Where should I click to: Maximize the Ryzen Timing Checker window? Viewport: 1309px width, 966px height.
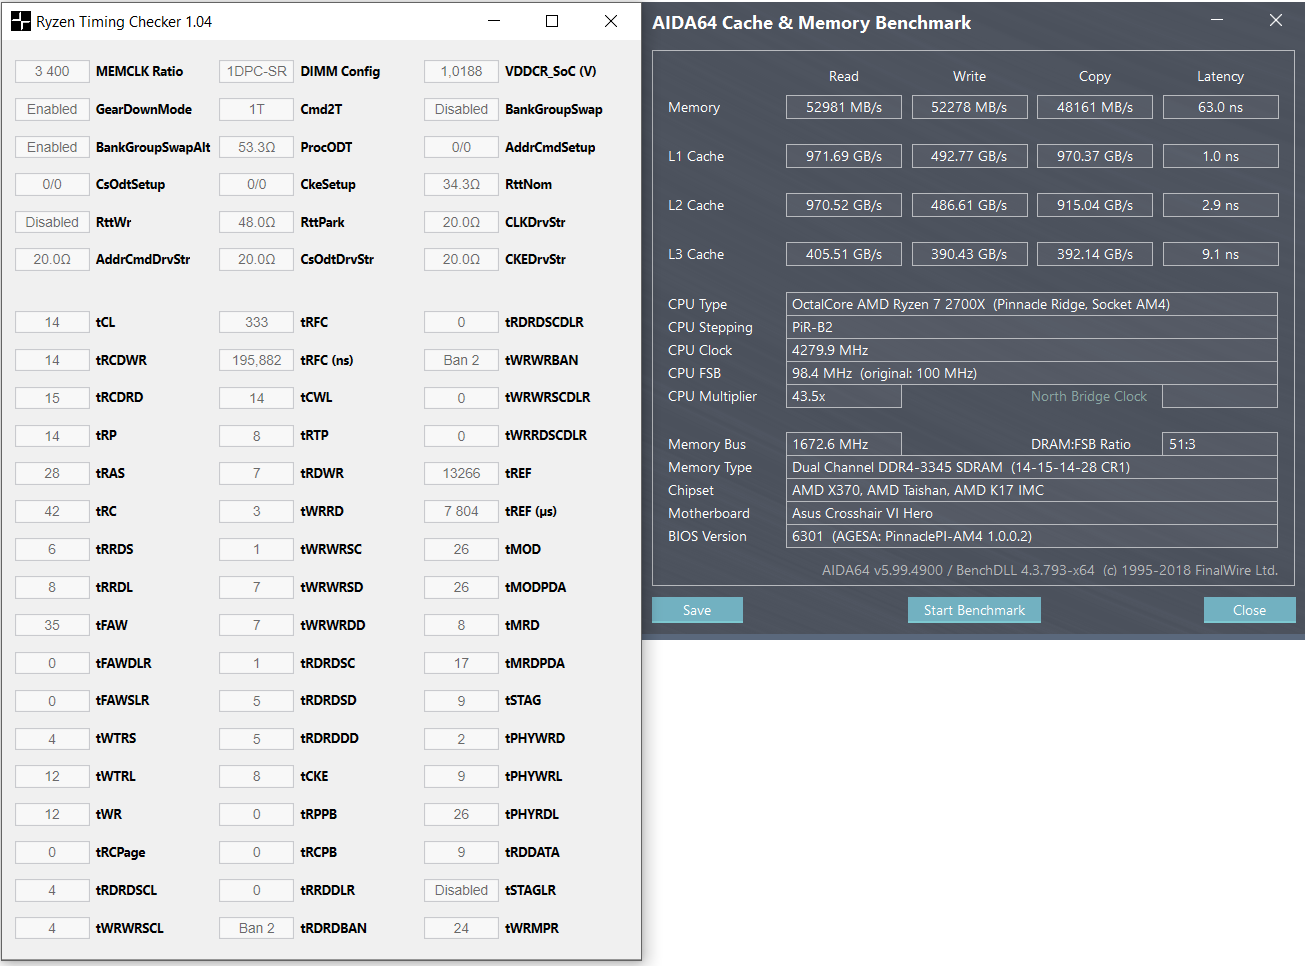[552, 21]
